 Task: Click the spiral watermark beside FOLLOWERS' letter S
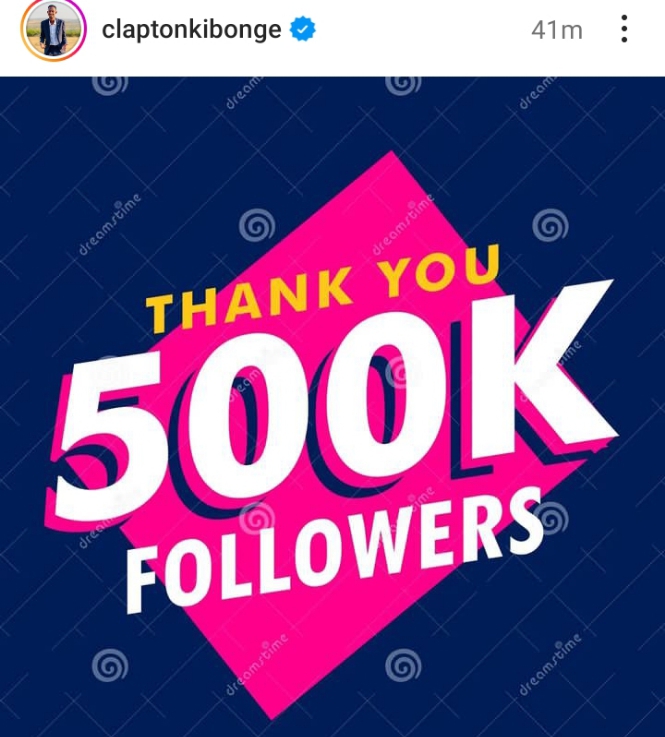tap(552, 518)
